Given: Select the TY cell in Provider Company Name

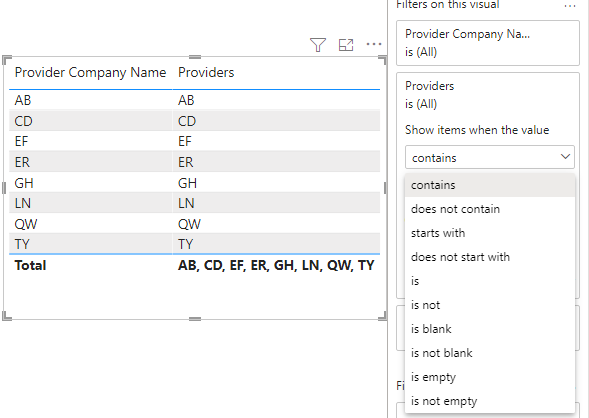Looking at the screenshot, I should pos(90,244).
